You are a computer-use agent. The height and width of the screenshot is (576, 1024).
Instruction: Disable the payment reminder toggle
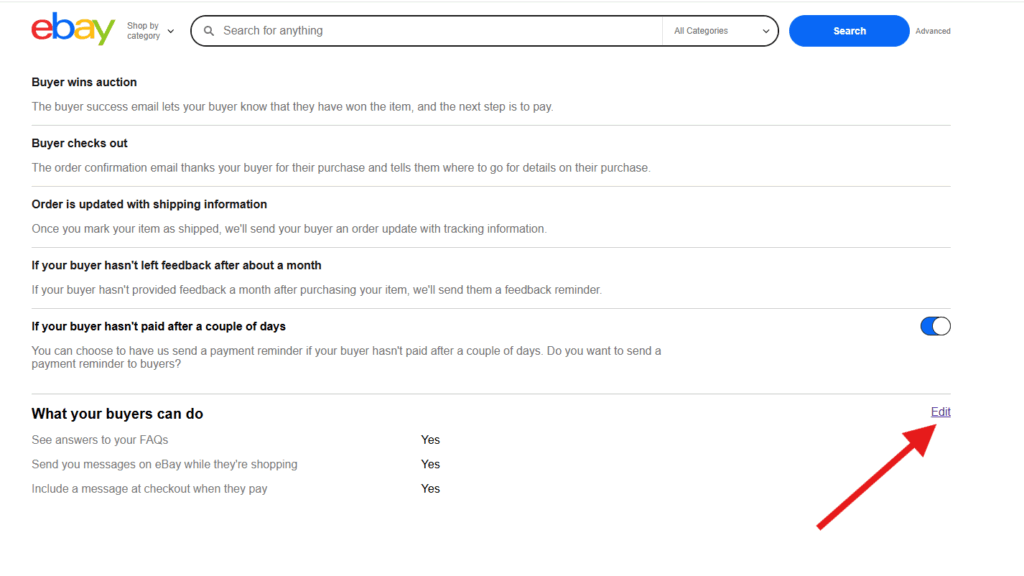(x=935, y=326)
